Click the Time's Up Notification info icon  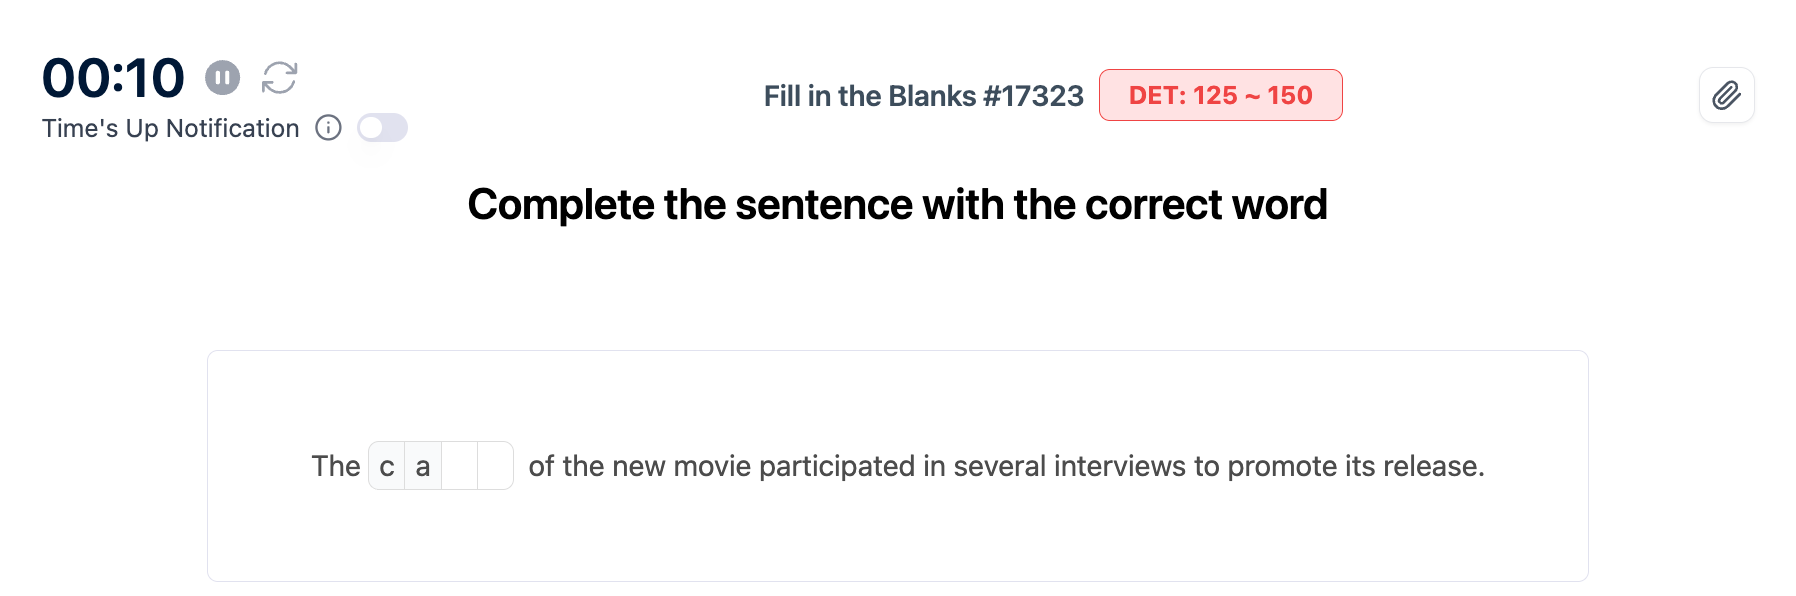coord(328,128)
